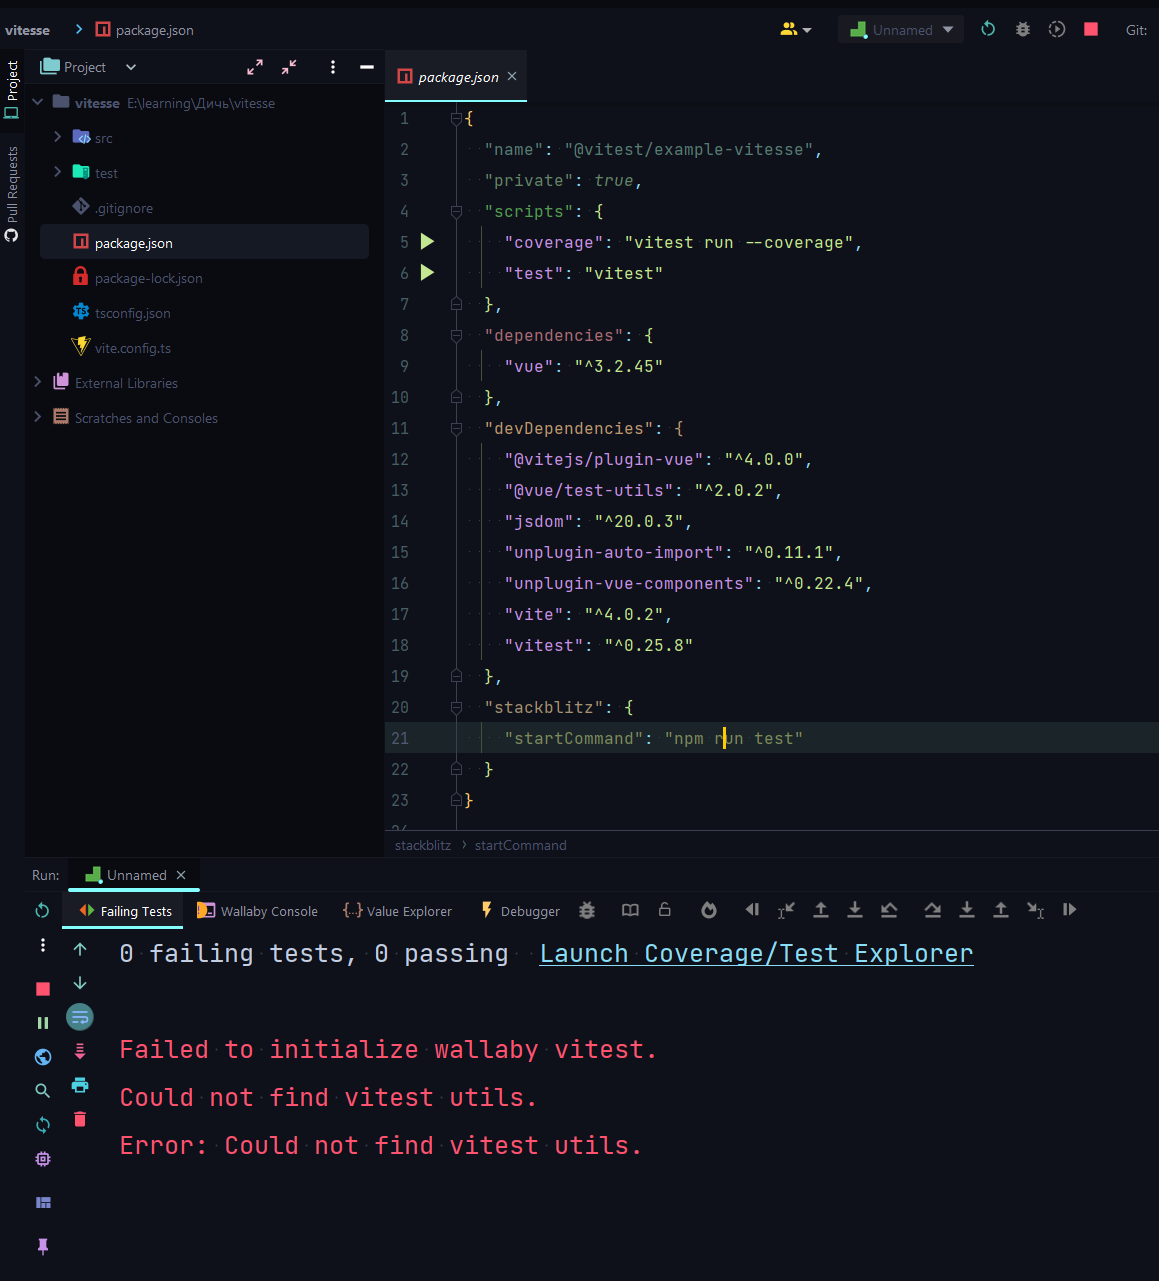Pause output with the pause icon

pyautogui.click(x=42, y=1022)
